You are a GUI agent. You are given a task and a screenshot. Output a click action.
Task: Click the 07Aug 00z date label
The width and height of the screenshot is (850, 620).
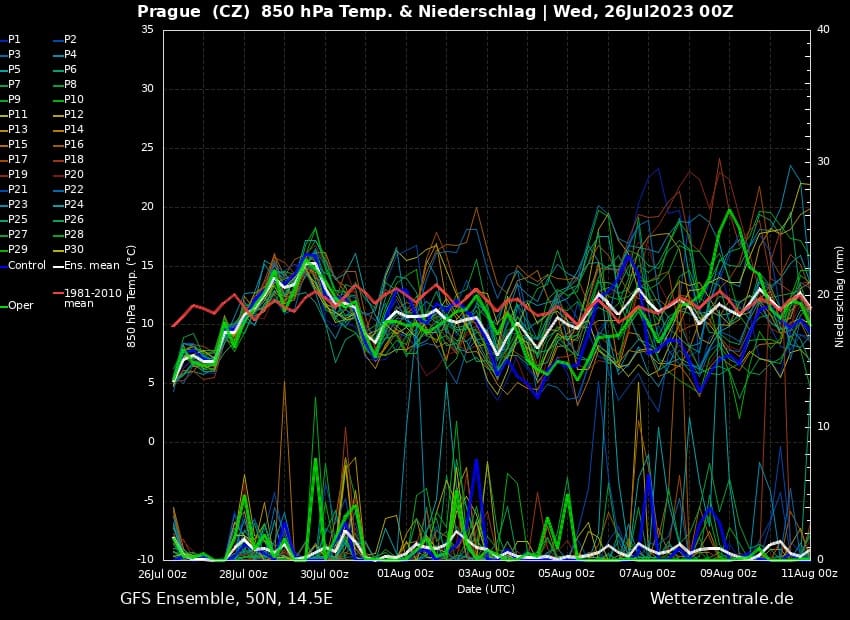[647, 574]
